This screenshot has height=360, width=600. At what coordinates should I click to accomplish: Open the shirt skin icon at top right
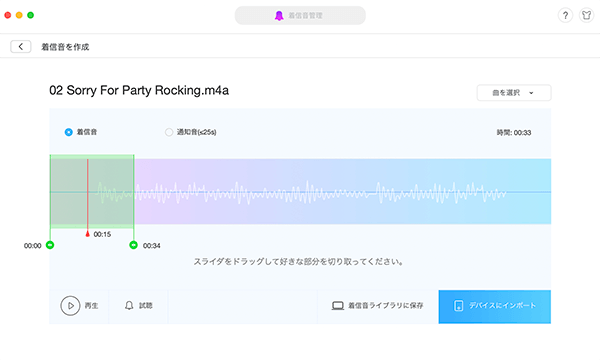tap(586, 15)
